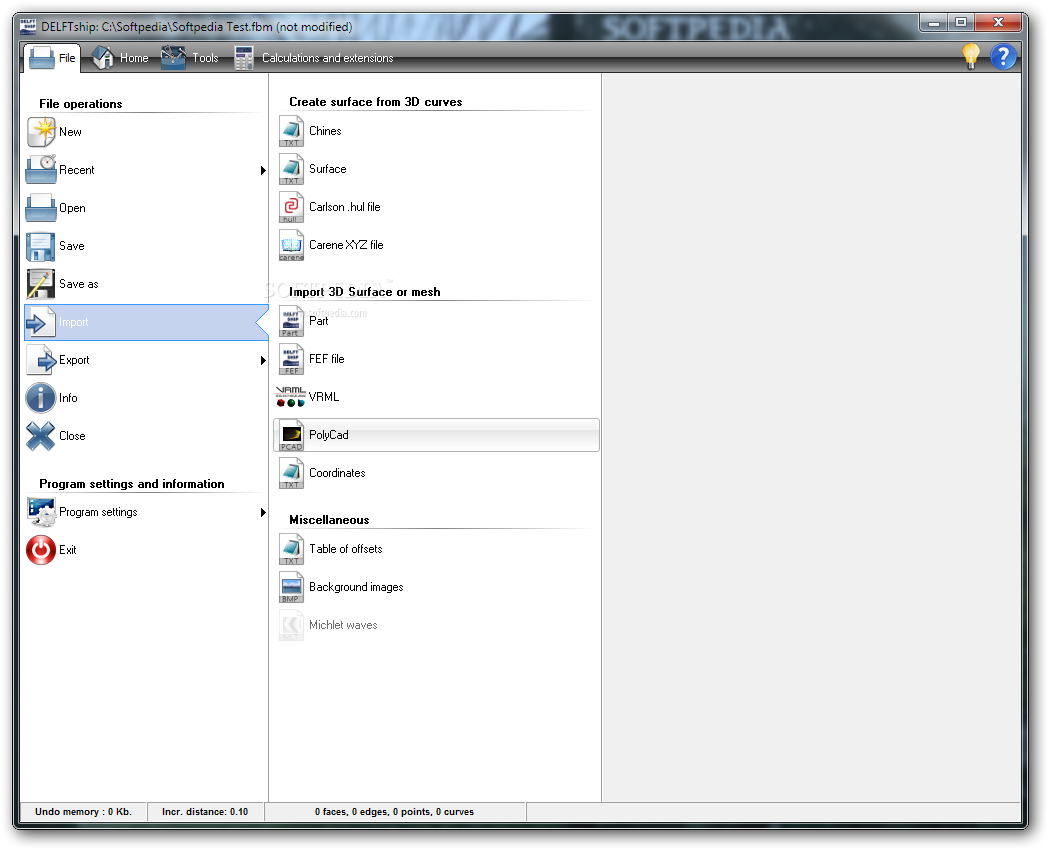Viewport: 1049px width, 850px height.
Task: Click Incr. distance 0.10 status entry
Action: click(x=205, y=812)
